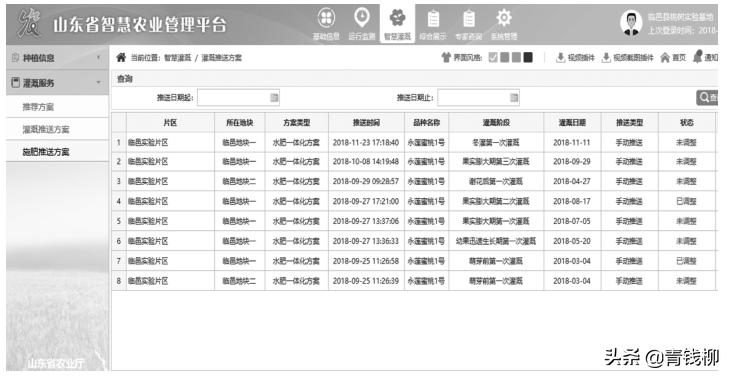
Task: Select the 智慧灌溉 module tab
Action: point(397,24)
